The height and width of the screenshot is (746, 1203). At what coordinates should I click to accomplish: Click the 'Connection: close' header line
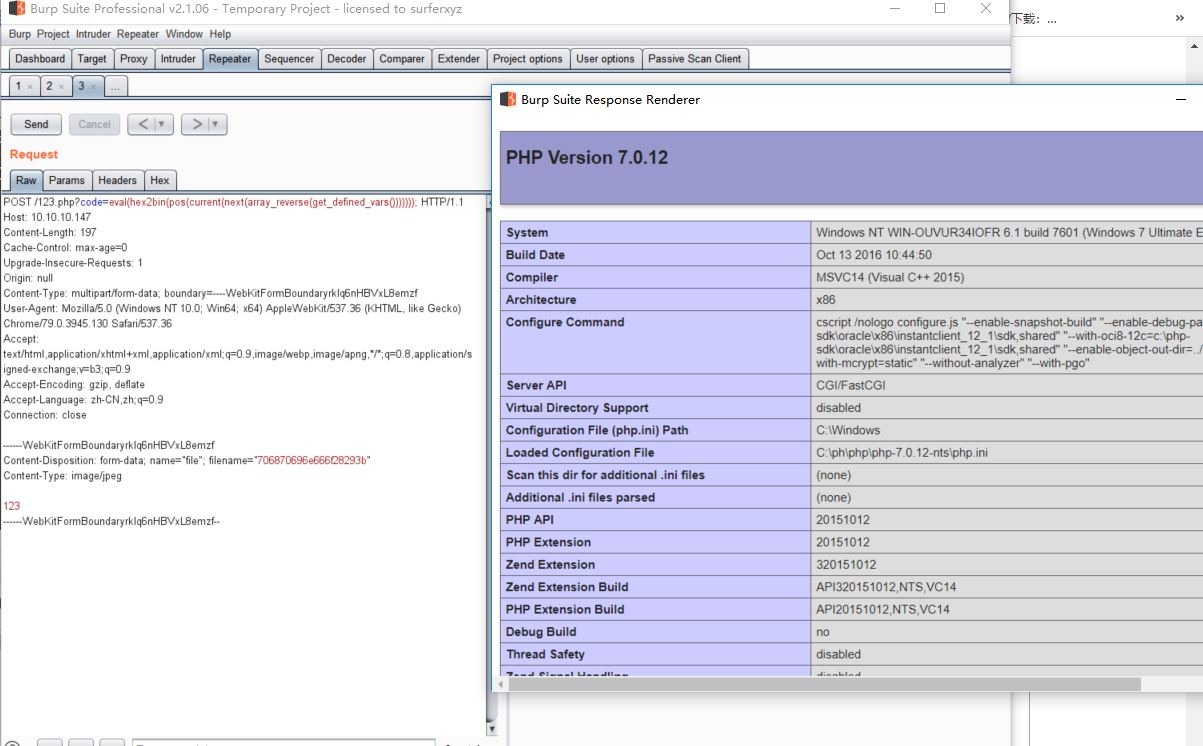pos(45,415)
